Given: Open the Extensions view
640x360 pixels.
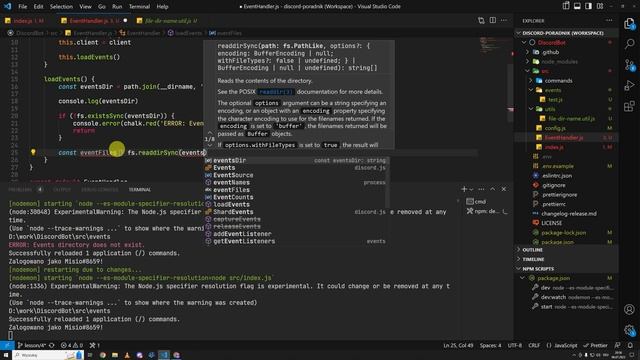Looking at the screenshot, I should (629, 106).
